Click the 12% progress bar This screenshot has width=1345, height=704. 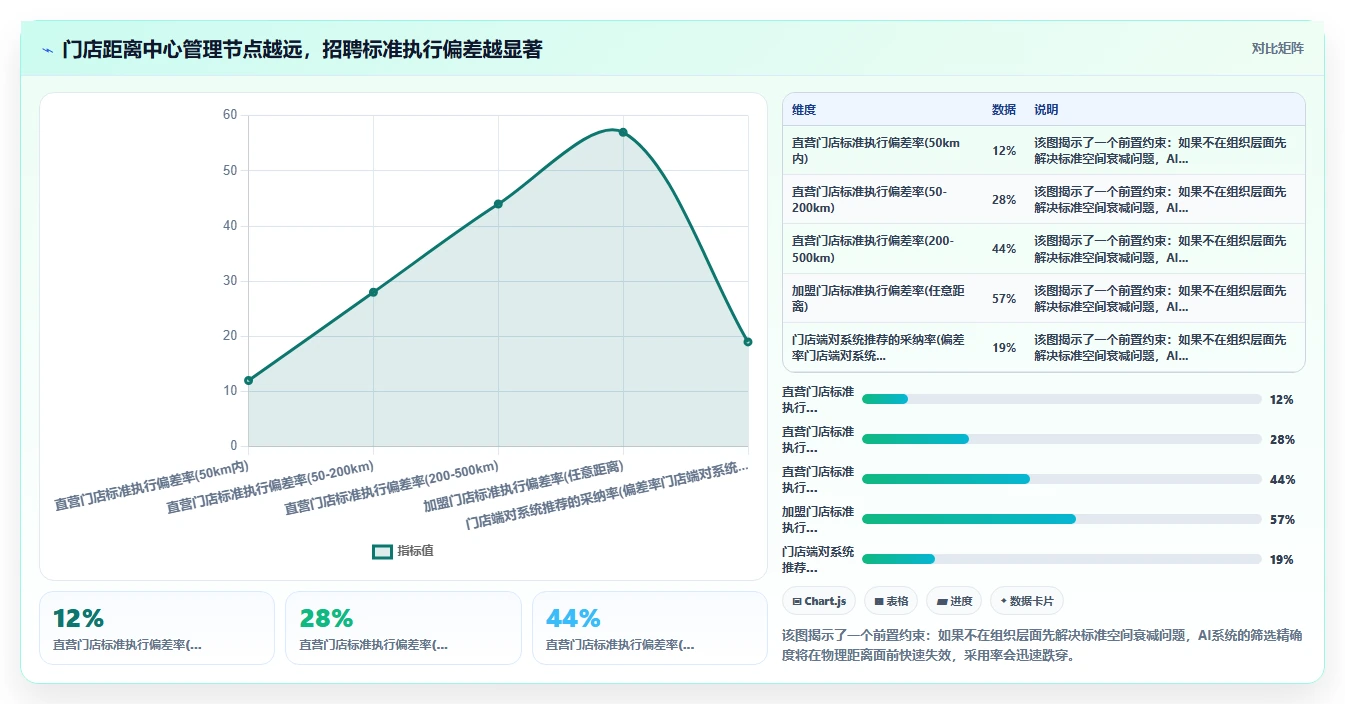(1062, 399)
